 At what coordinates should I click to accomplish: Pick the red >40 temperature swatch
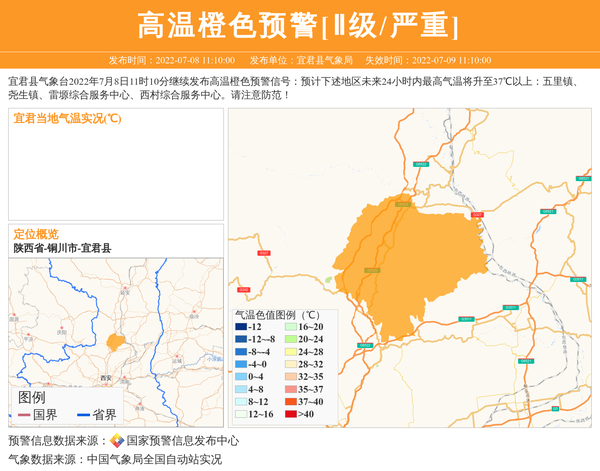291,414
